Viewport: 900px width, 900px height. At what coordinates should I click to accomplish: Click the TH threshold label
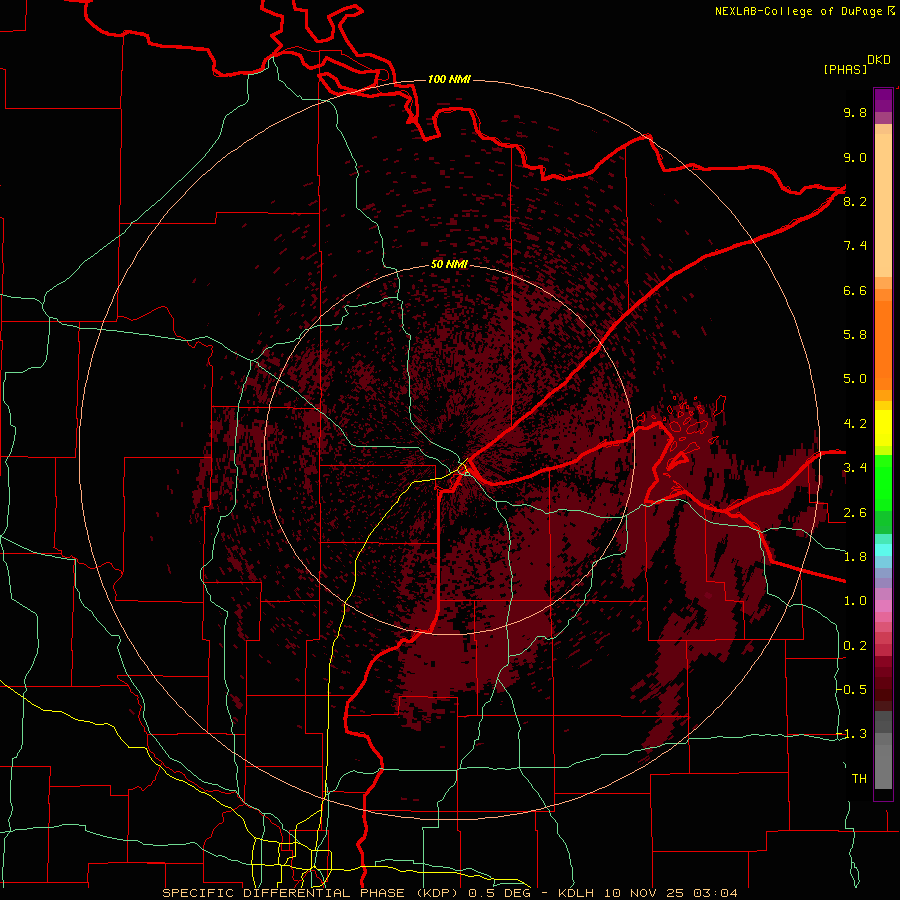click(859, 779)
